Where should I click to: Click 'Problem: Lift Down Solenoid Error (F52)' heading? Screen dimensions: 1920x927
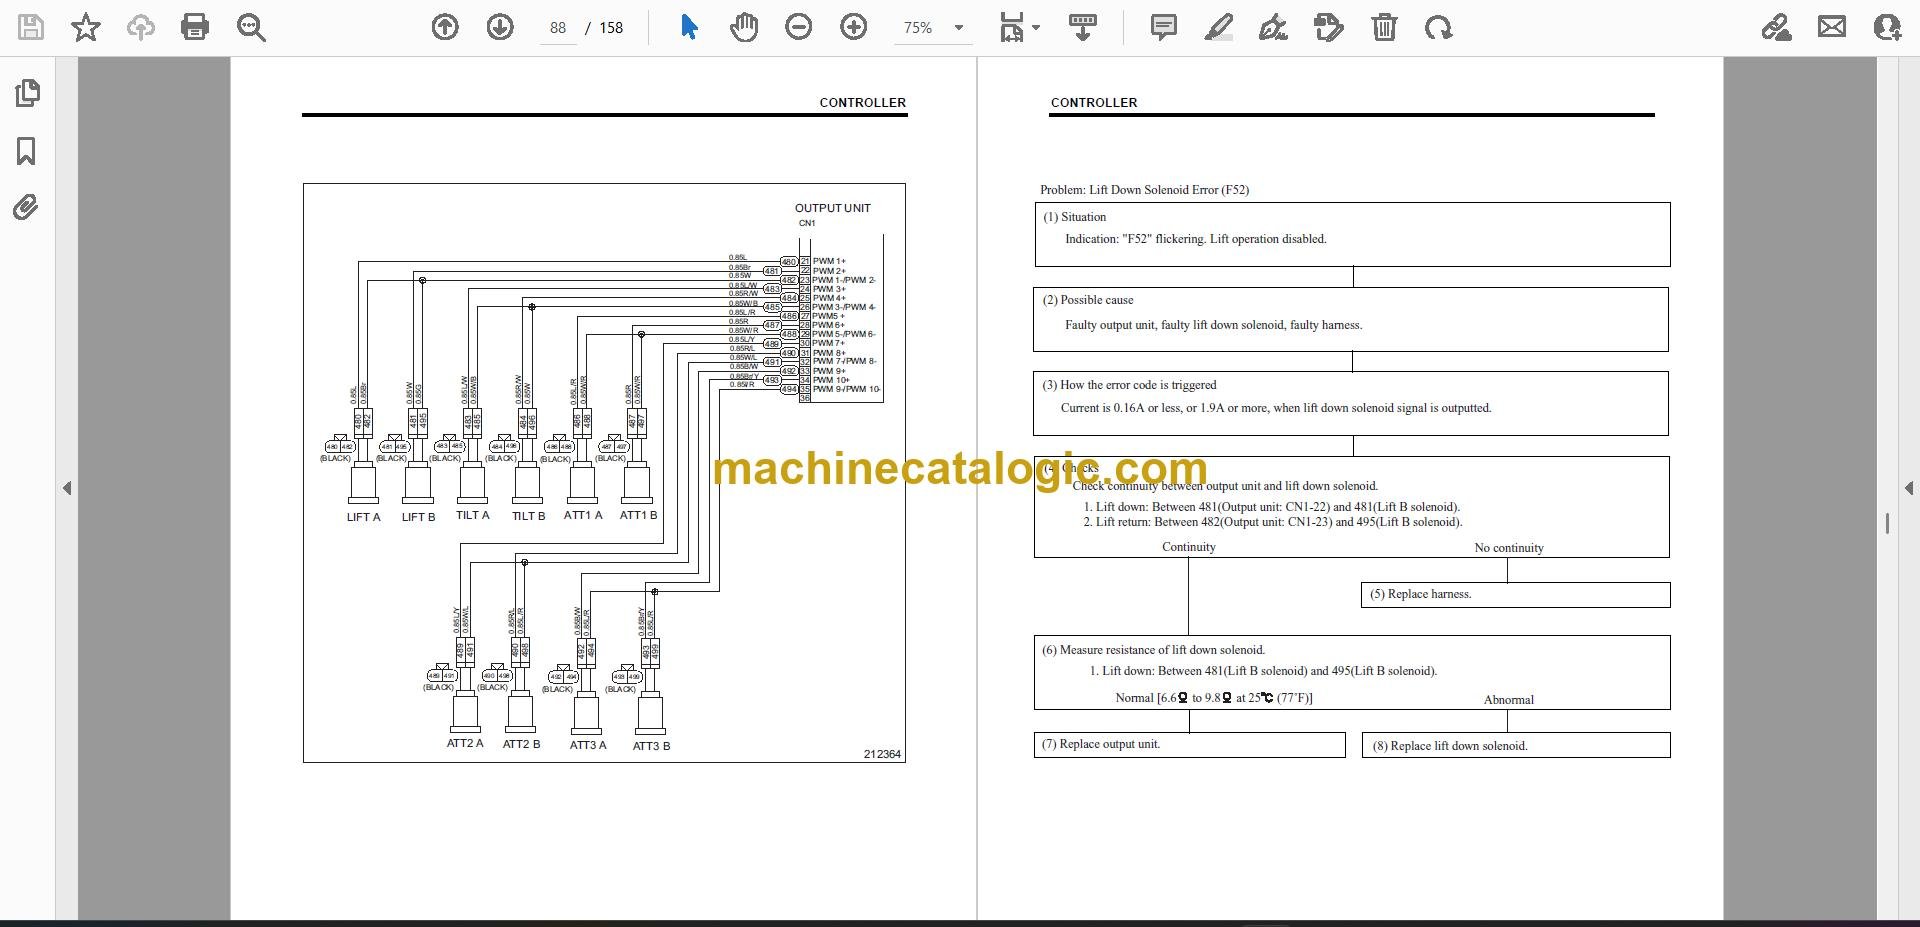pos(1144,190)
